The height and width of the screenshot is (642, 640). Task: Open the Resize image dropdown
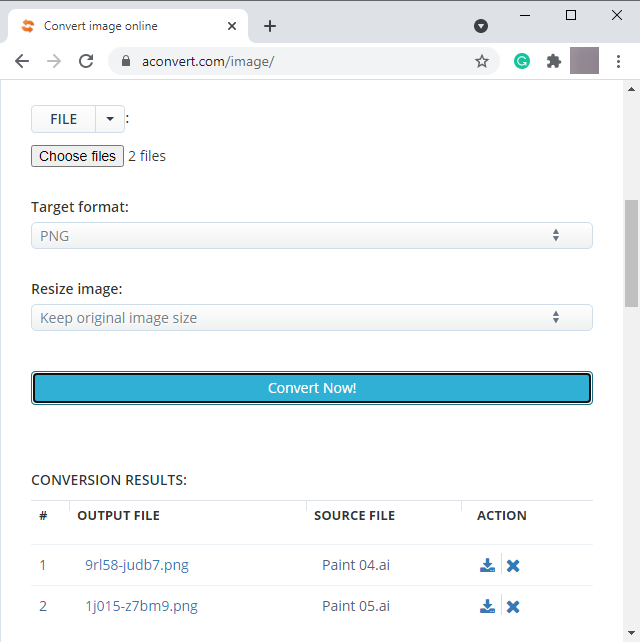[x=312, y=318]
